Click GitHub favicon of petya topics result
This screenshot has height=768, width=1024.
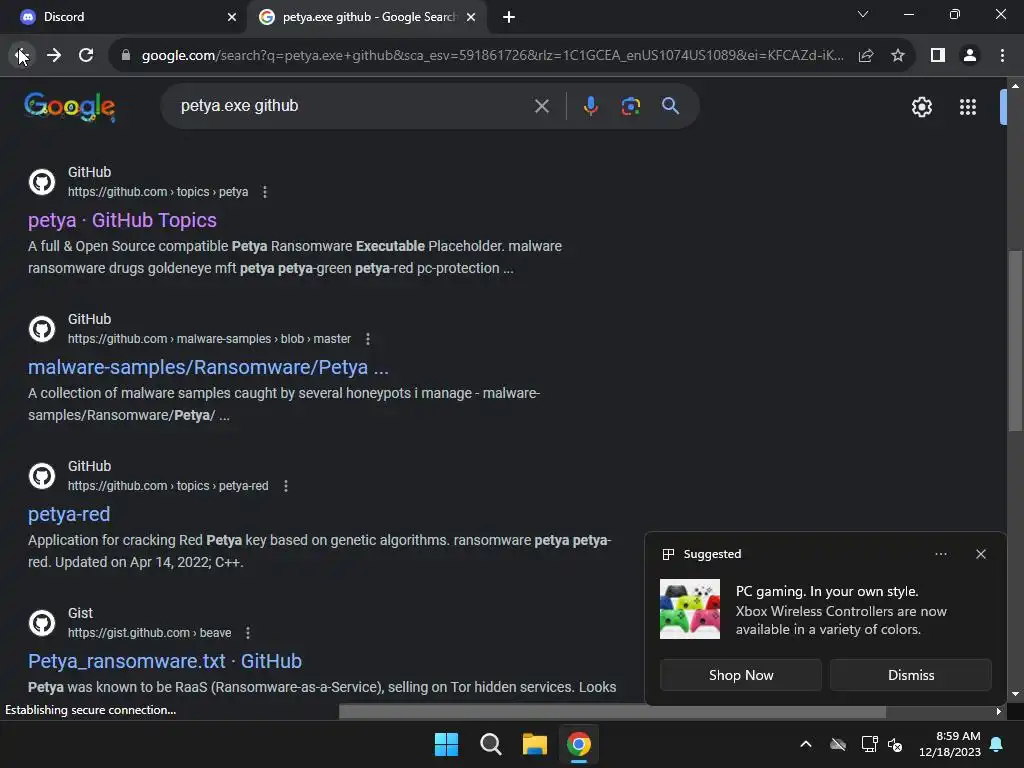(x=42, y=182)
